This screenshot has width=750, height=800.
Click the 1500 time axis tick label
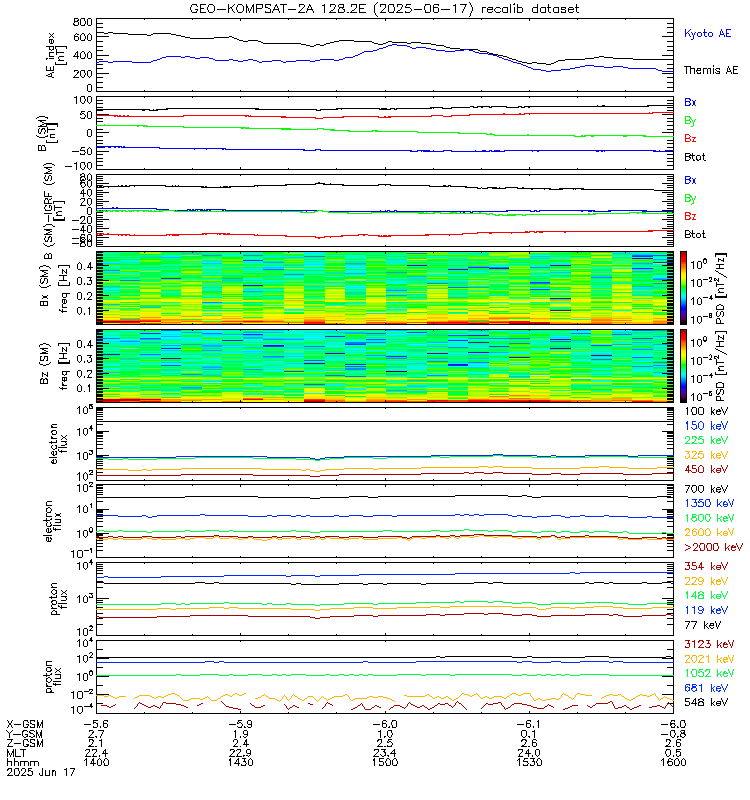[385, 762]
